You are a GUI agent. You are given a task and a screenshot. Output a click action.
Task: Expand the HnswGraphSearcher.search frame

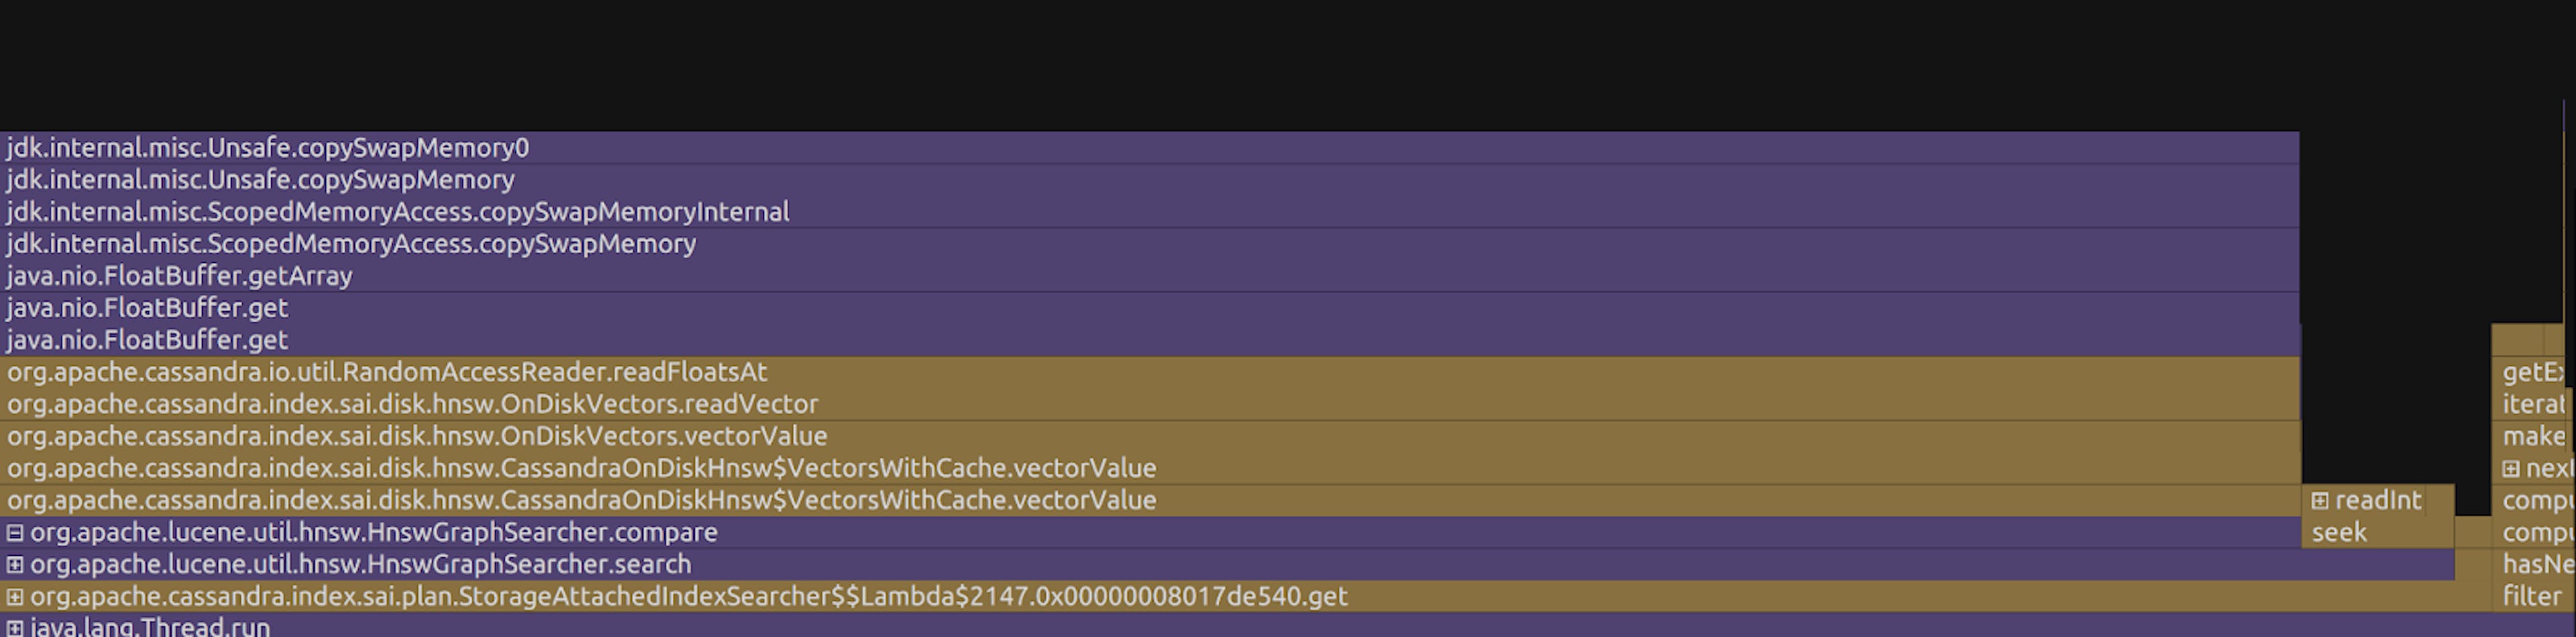(15, 564)
